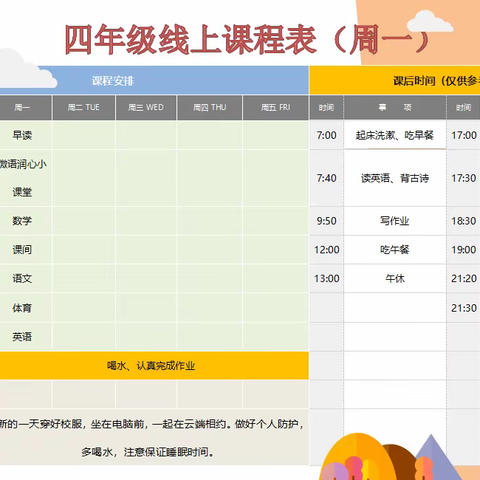480x480 pixels.
Task: Click the 读英语、背古诗 cell
Action: (x=395, y=178)
